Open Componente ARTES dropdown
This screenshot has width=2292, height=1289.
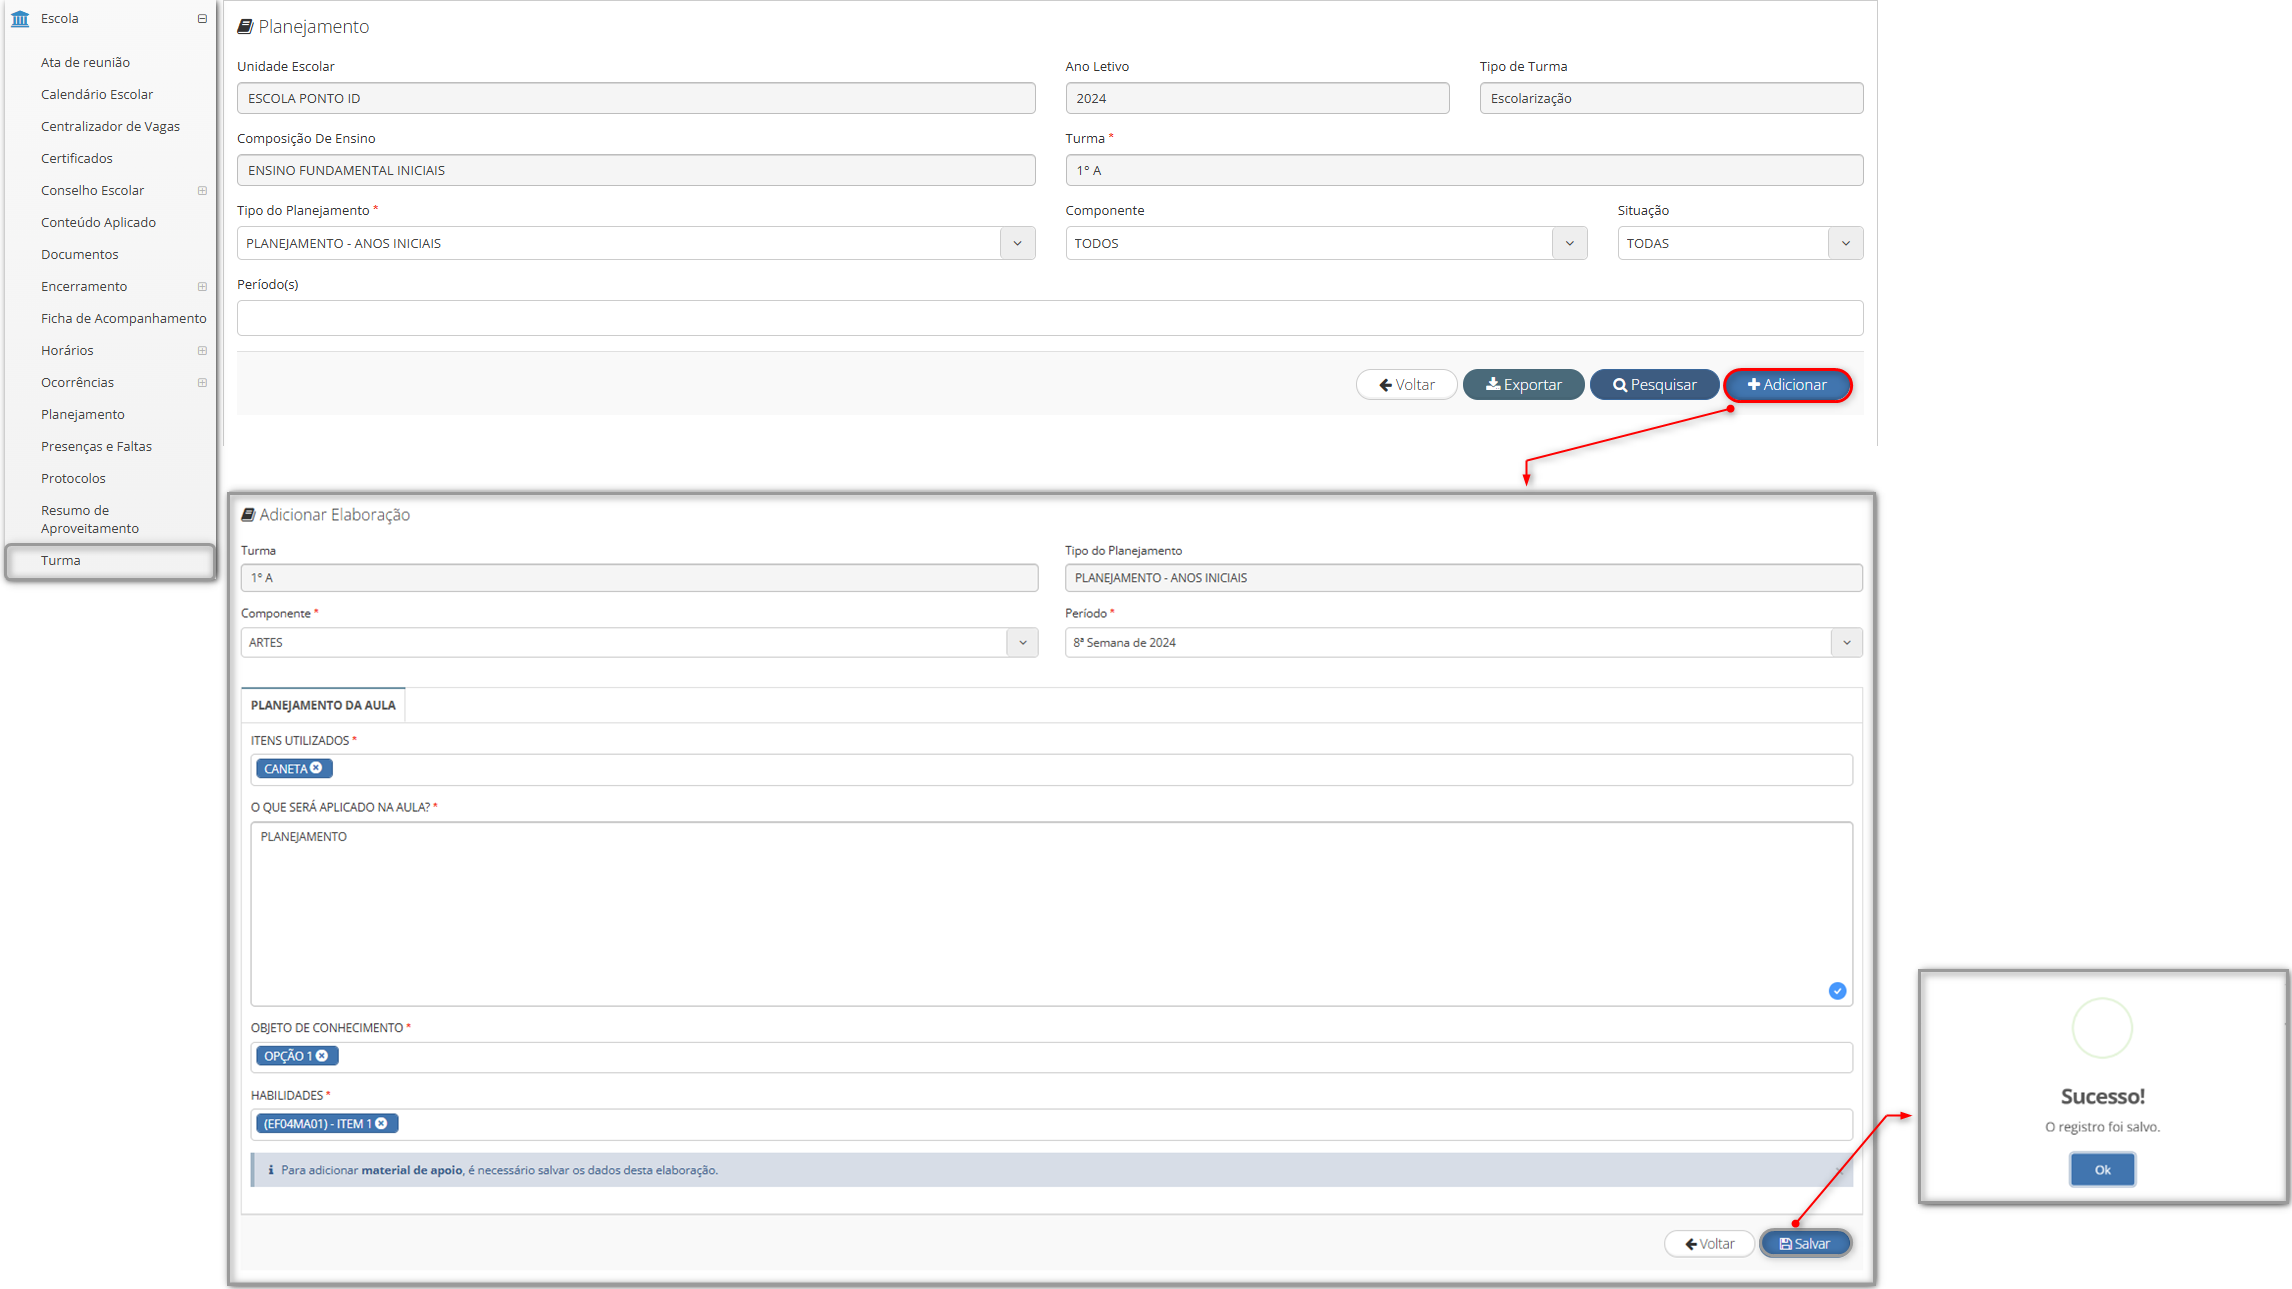tap(639, 643)
